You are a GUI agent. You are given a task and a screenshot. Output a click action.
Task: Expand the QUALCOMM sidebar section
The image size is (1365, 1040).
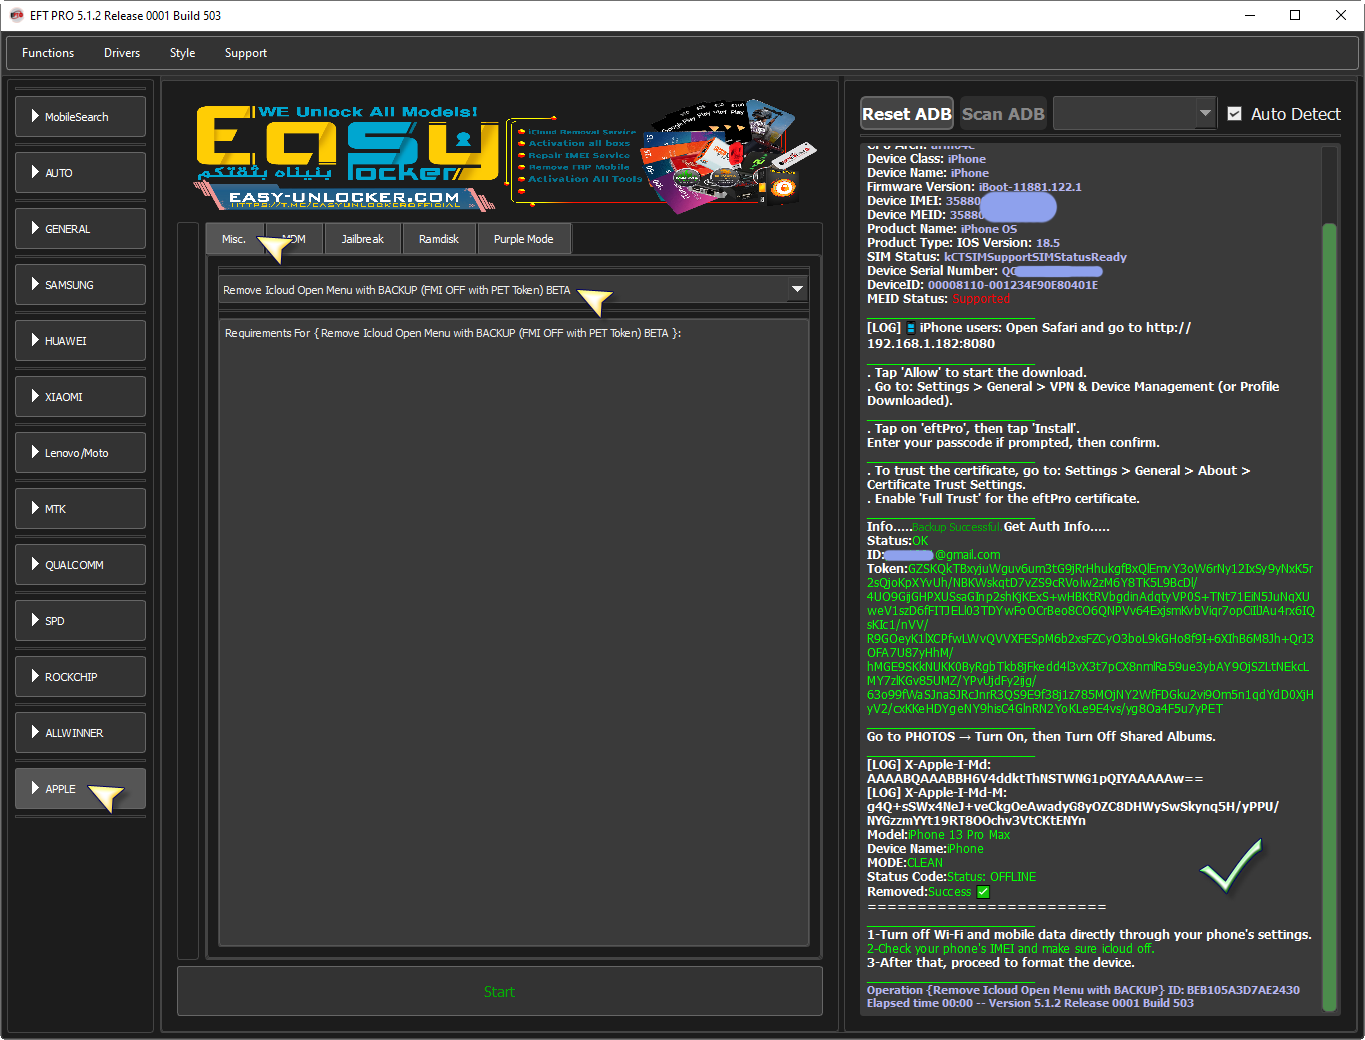[x=81, y=565]
